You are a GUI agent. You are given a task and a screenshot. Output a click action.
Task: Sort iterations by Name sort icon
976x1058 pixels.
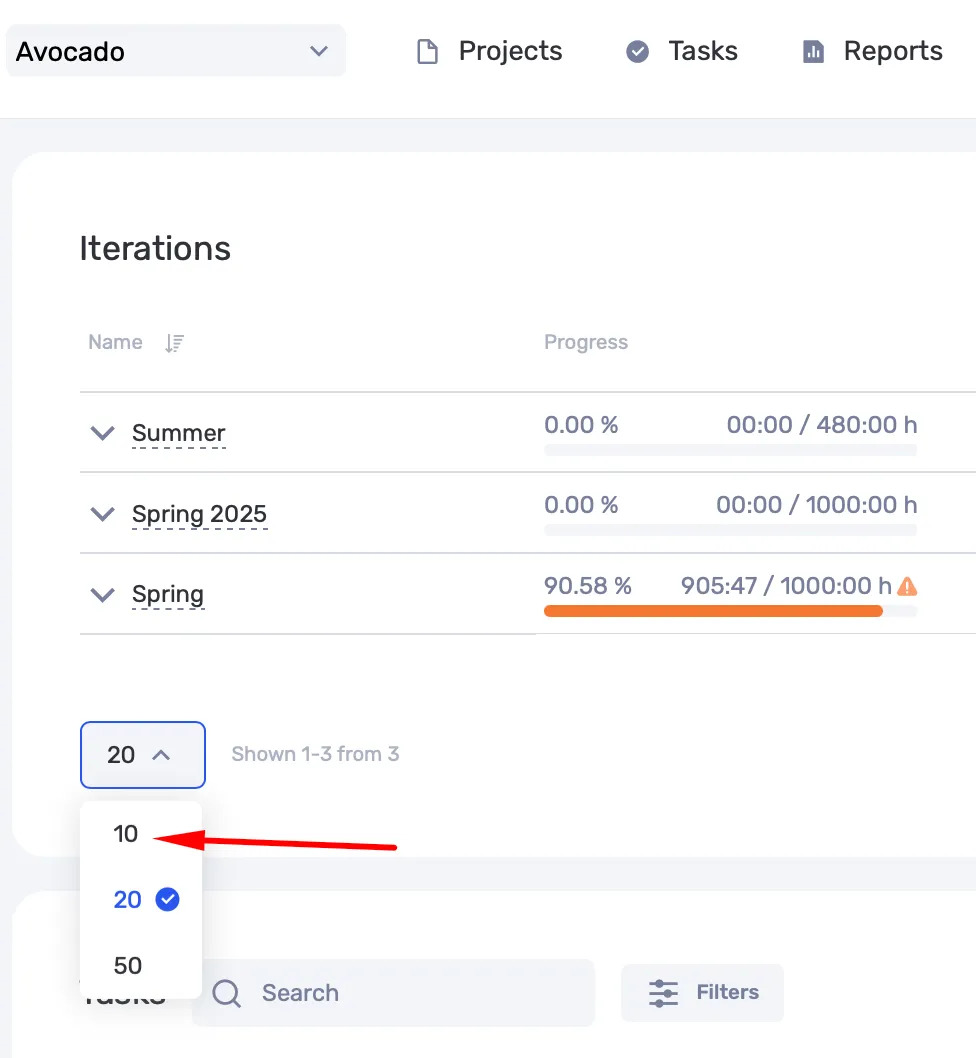(174, 343)
